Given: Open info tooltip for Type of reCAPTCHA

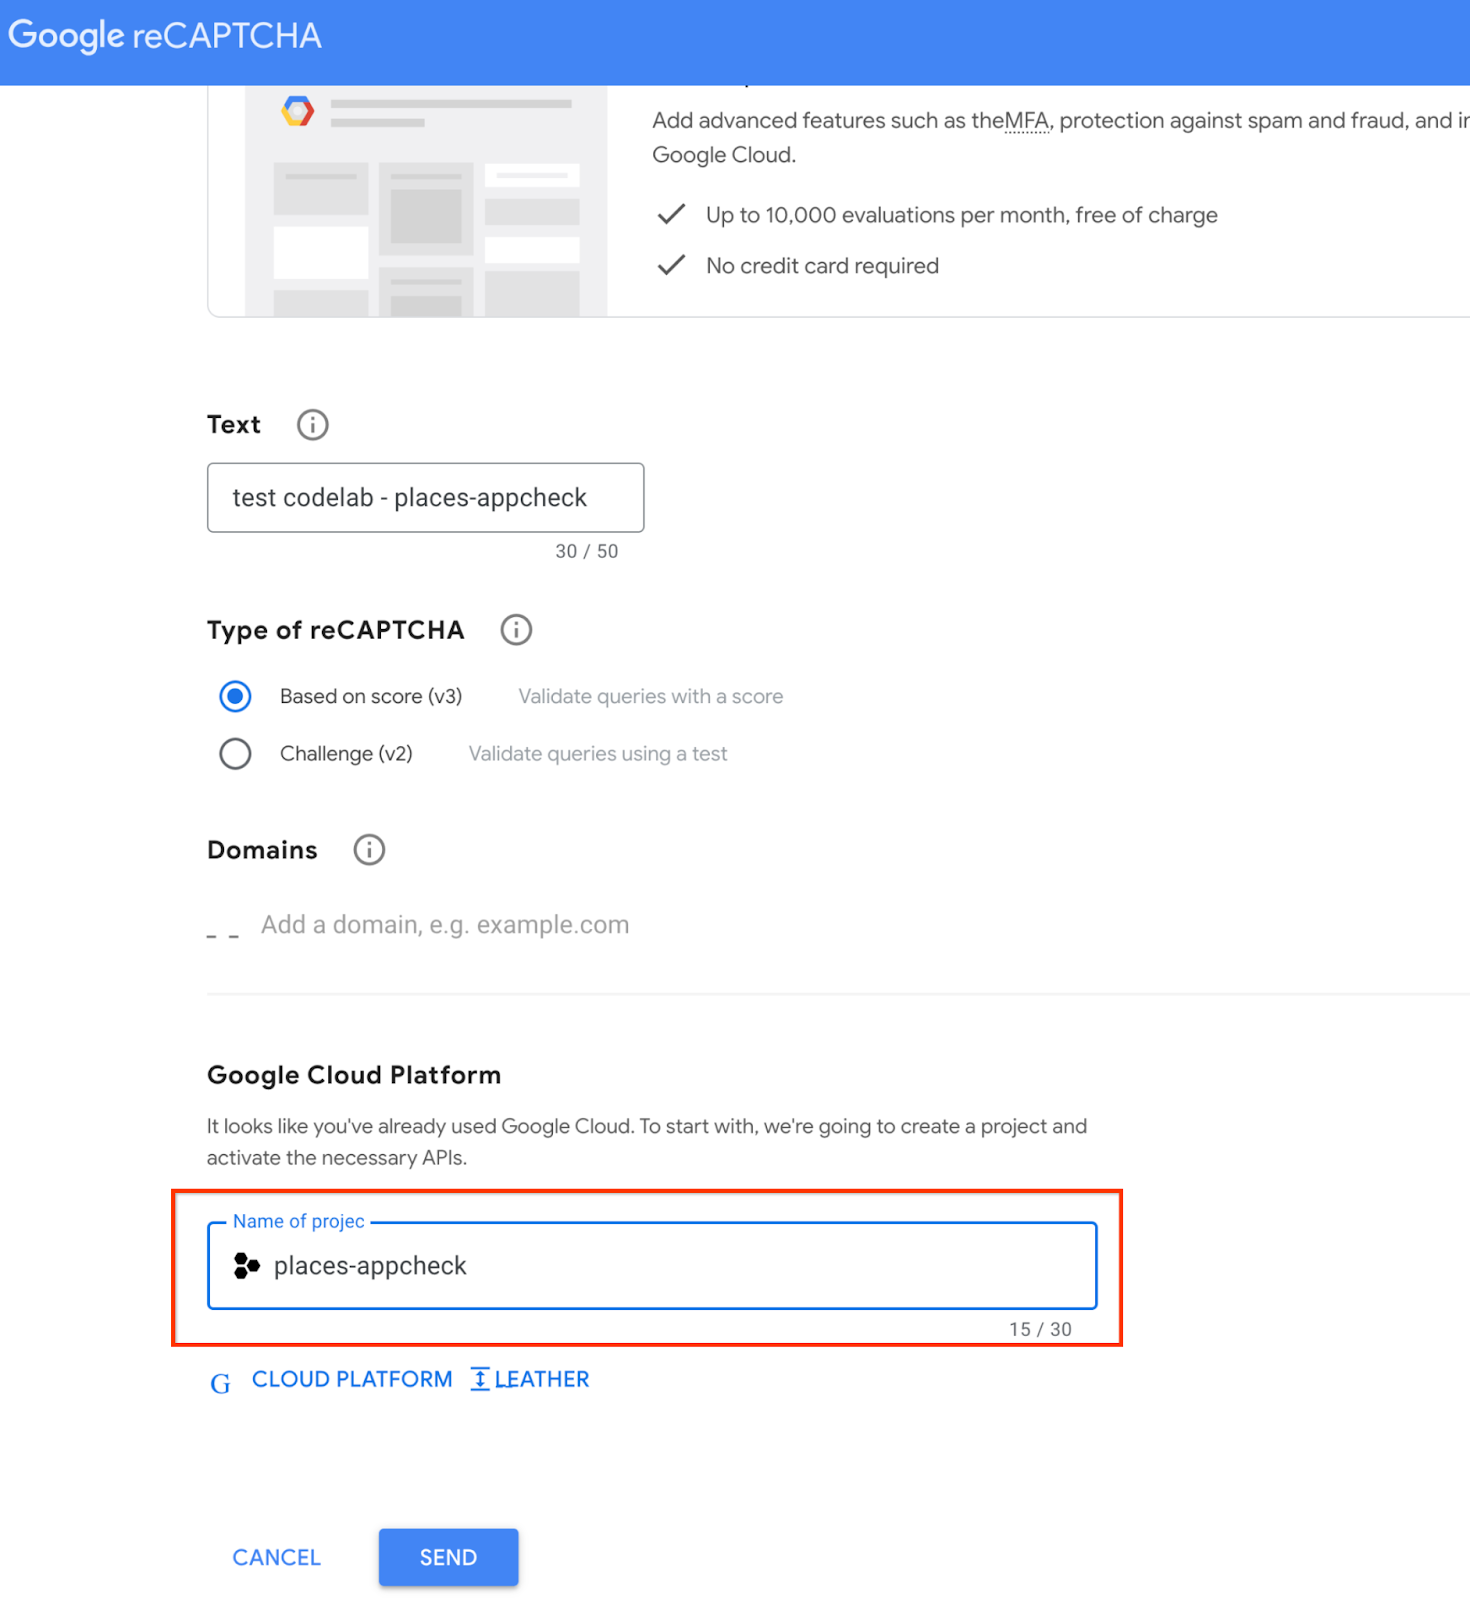Looking at the screenshot, I should click(516, 630).
